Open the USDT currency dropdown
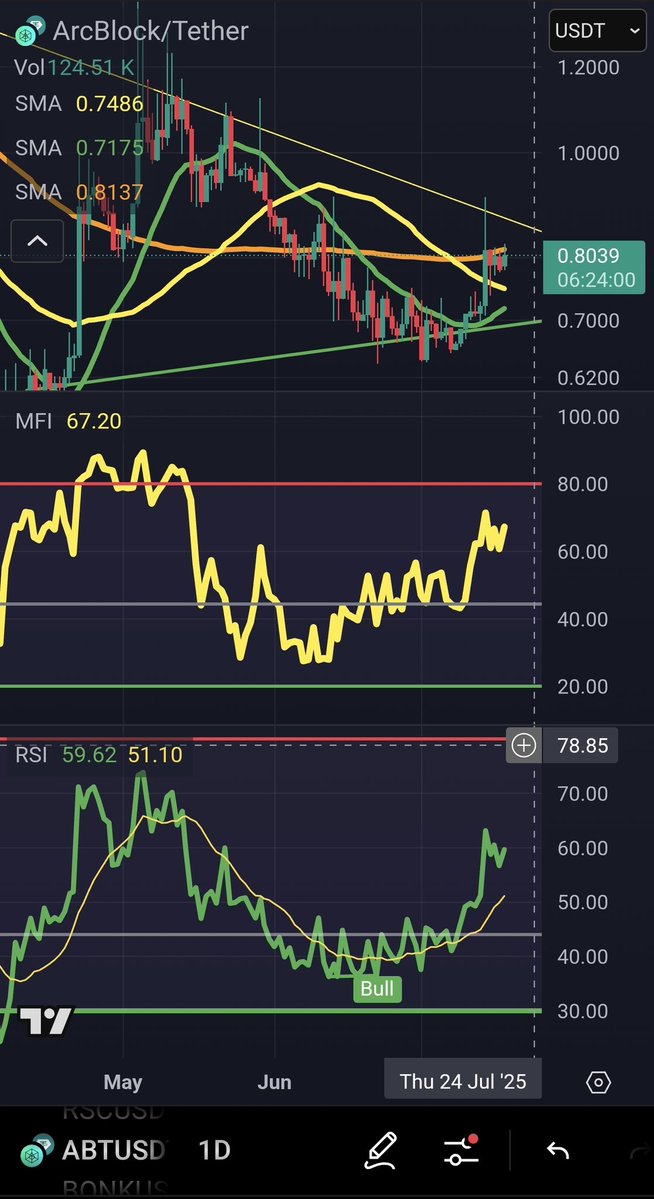Viewport: 654px width, 1199px height. click(x=597, y=31)
